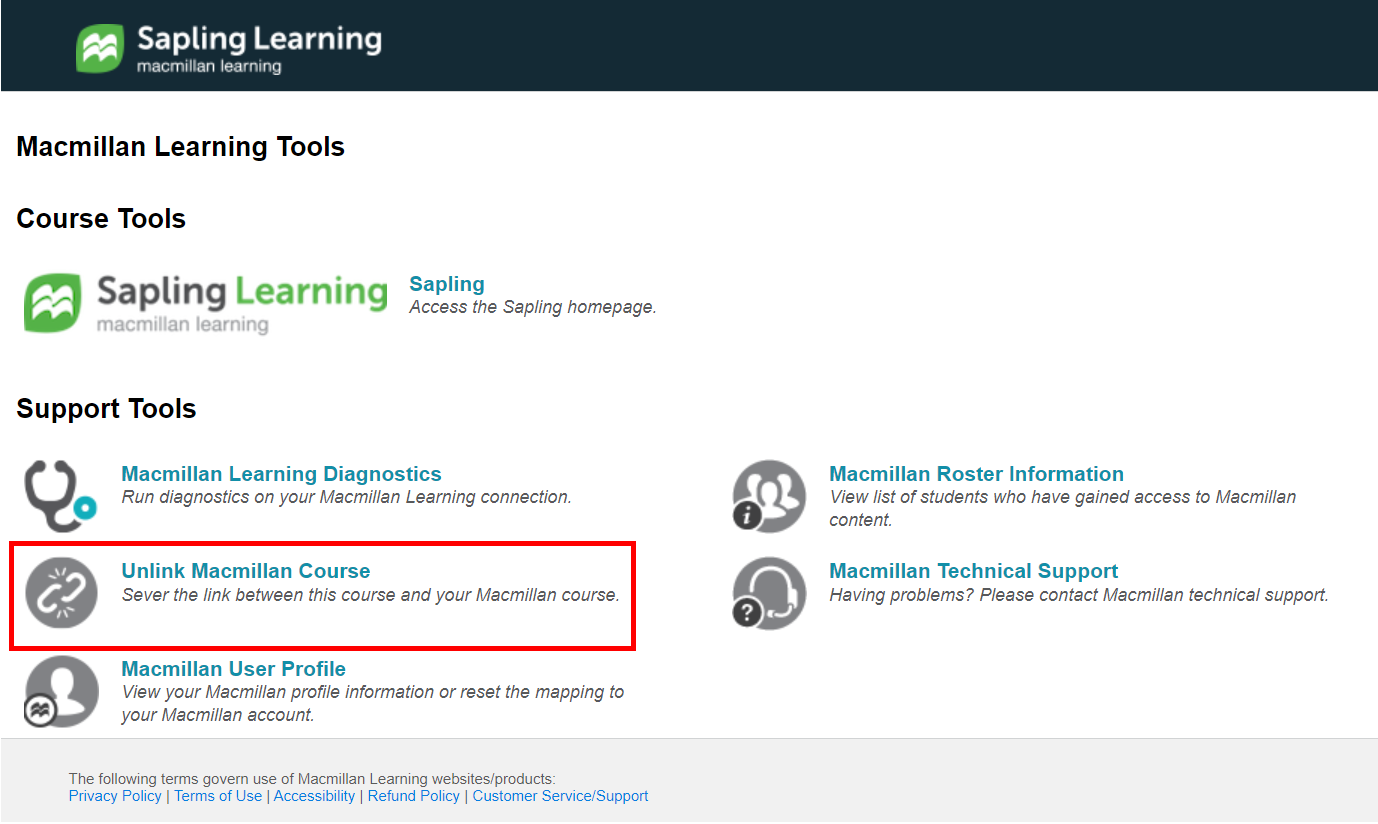This screenshot has width=1378, height=824.
Task: Contact Macmillan Technical Support
Action: pyautogui.click(x=973, y=570)
